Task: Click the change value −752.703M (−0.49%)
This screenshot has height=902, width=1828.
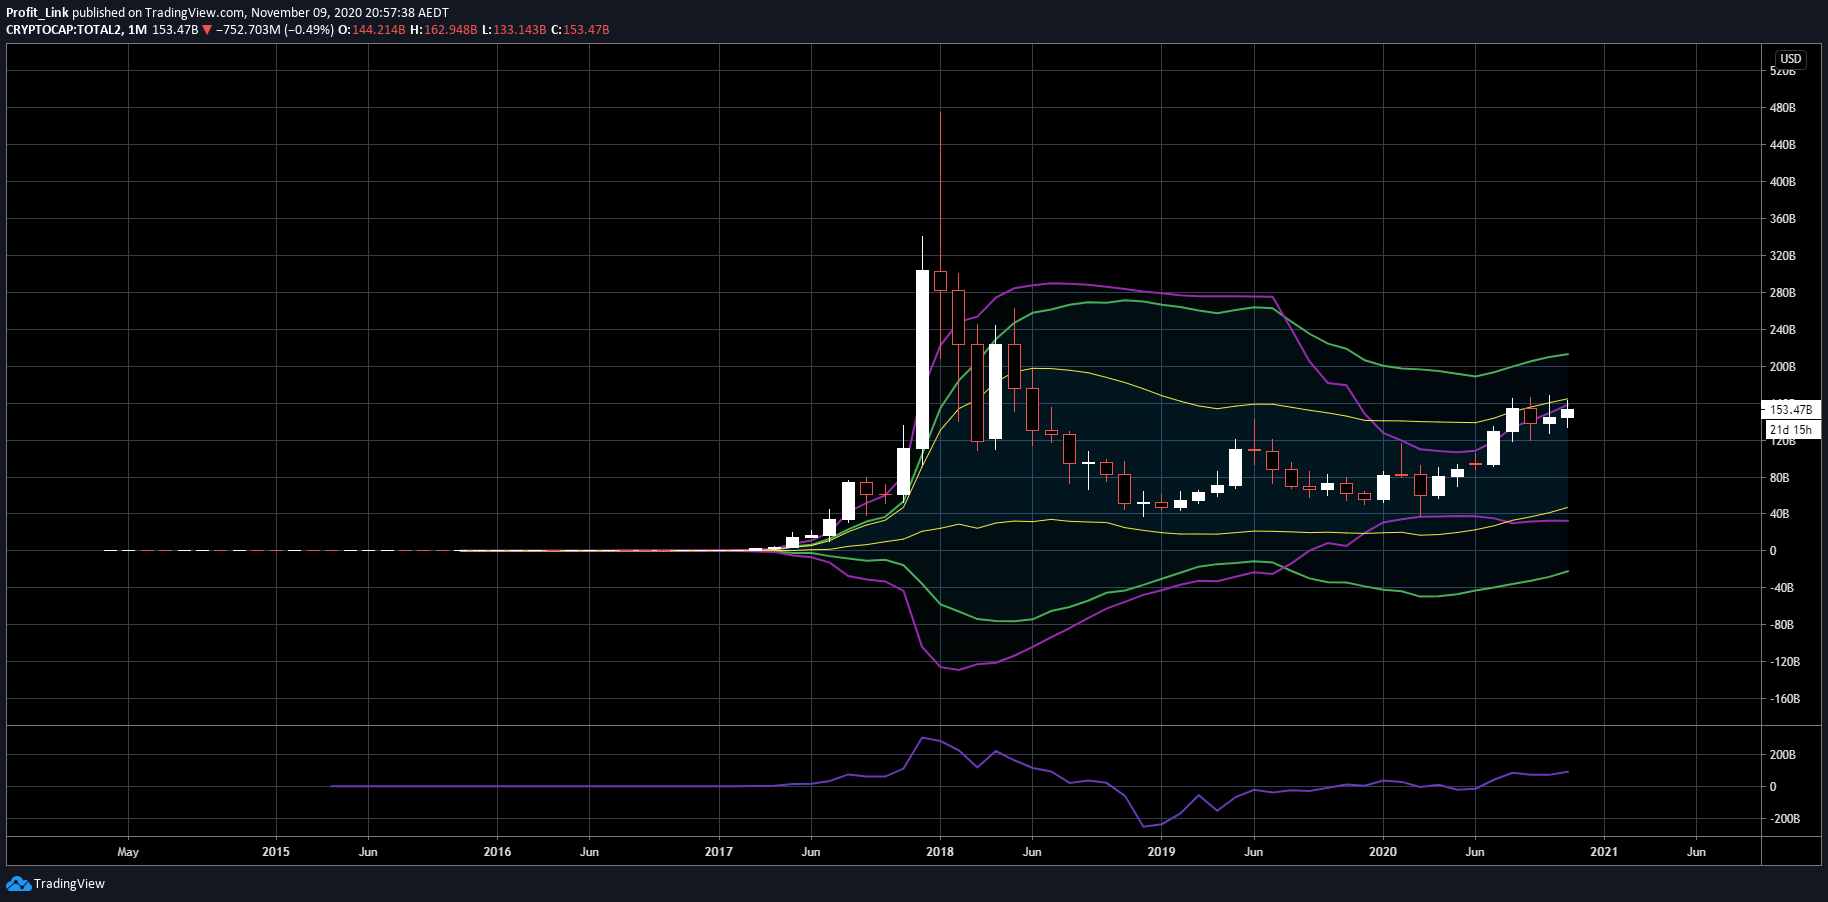Action: tap(275, 30)
